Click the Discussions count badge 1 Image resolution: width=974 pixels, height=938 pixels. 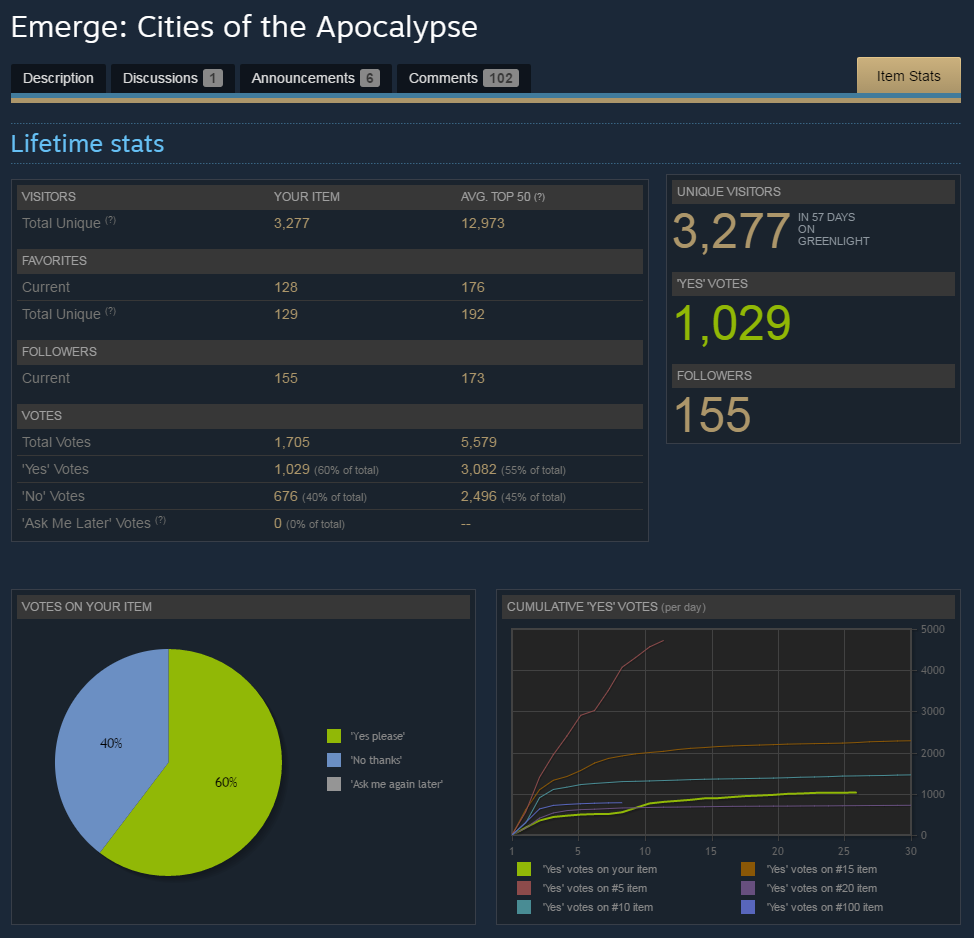pos(212,78)
